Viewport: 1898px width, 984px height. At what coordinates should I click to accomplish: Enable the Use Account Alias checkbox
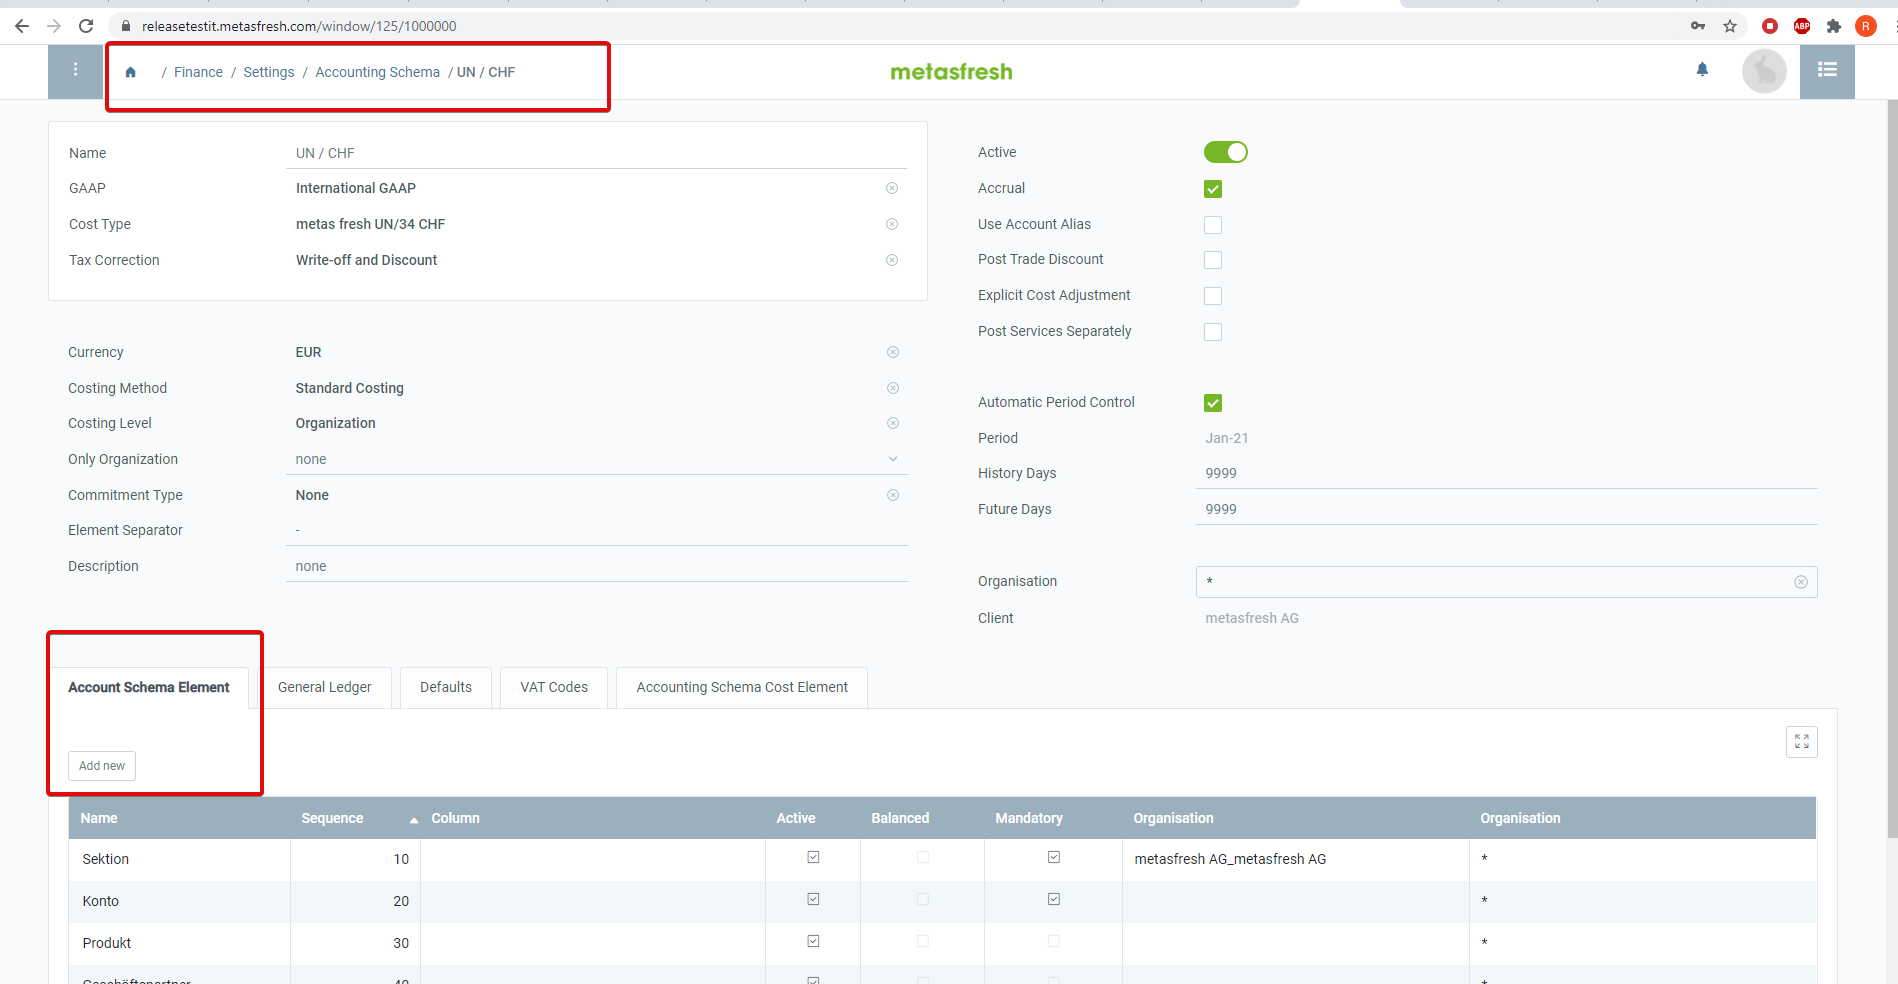click(x=1212, y=224)
